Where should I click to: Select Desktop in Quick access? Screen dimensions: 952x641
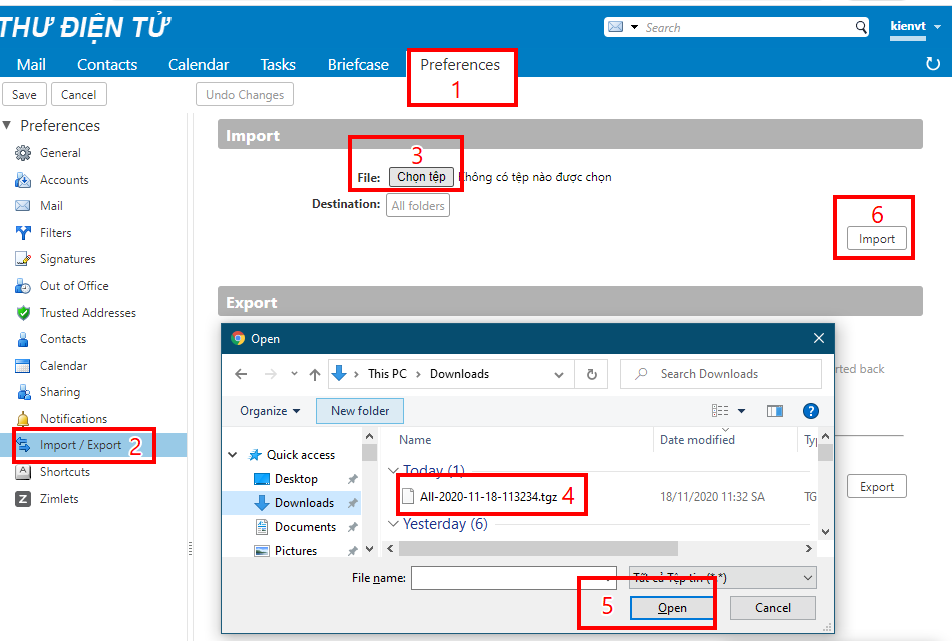tap(296, 479)
